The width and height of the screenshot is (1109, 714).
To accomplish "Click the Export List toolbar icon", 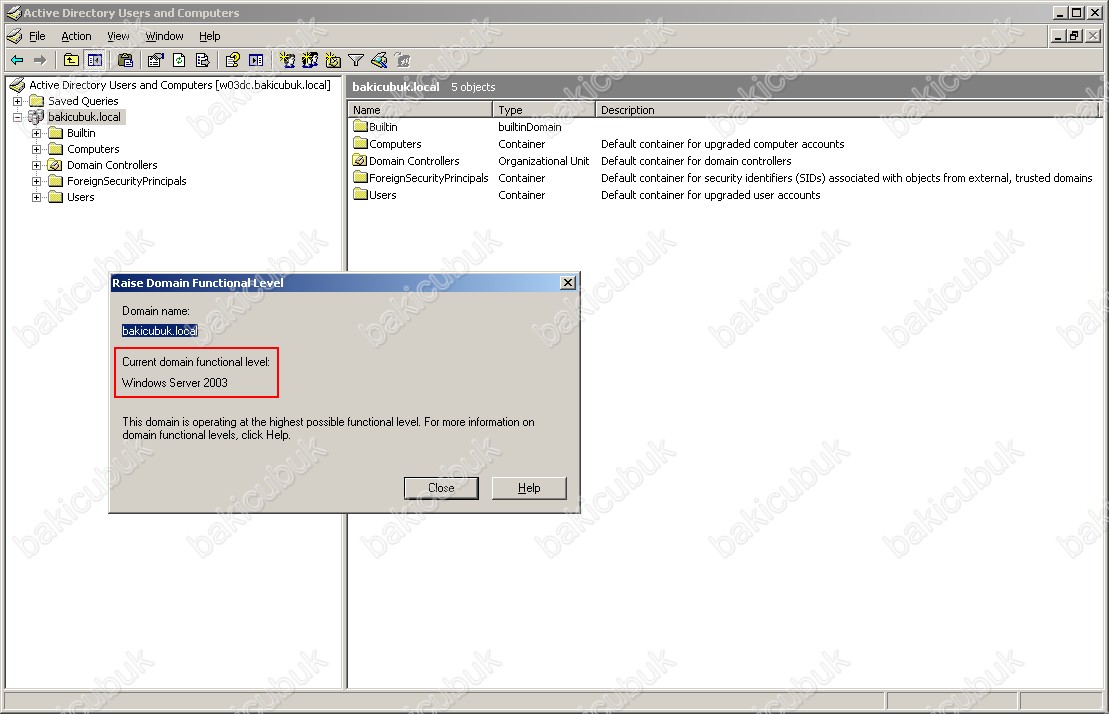I will [202, 61].
